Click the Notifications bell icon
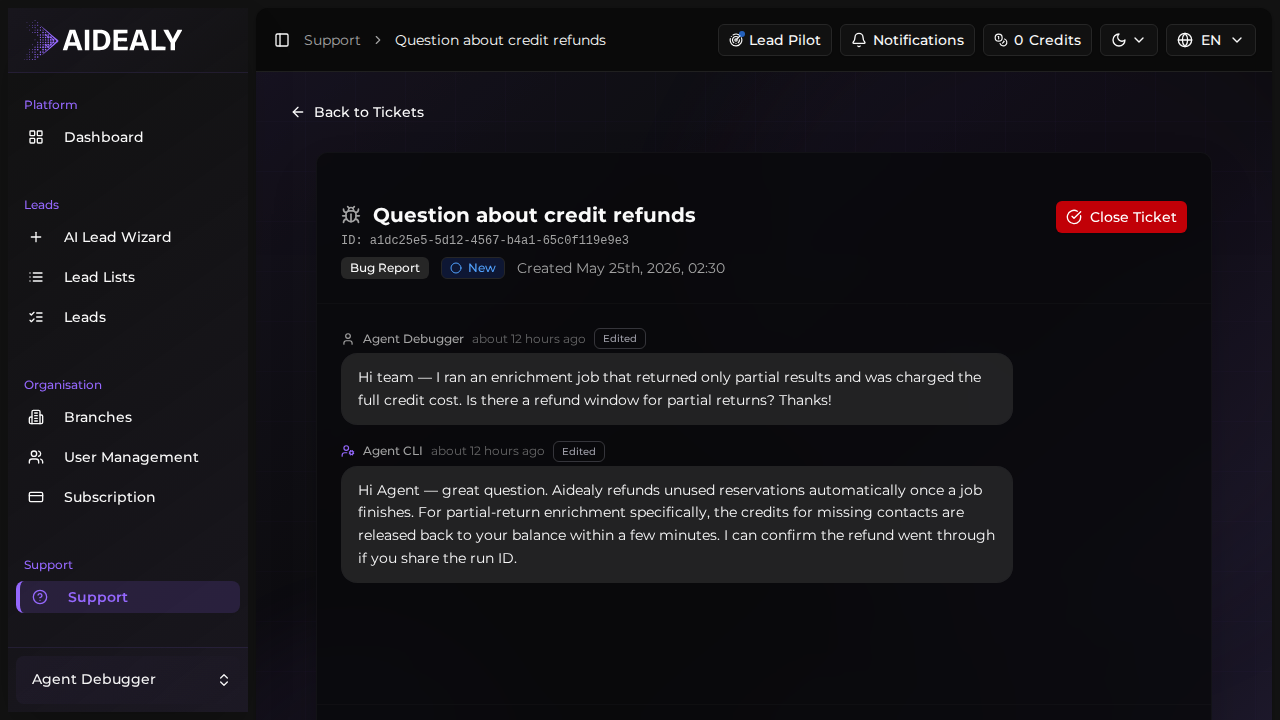 point(859,40)
